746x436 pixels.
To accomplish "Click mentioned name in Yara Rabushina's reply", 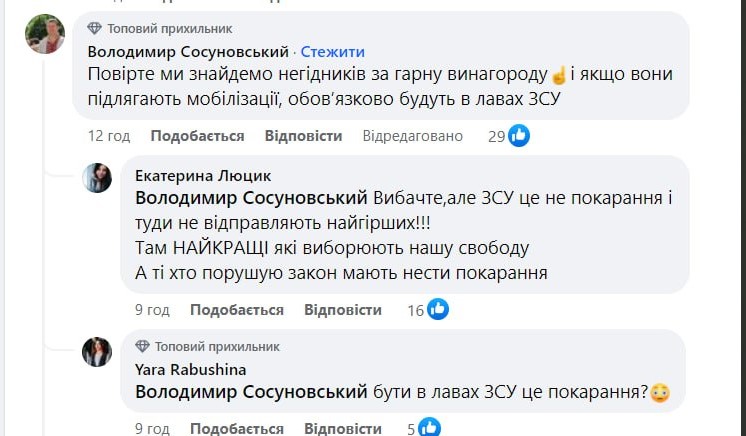I will (x=250, y=392).
